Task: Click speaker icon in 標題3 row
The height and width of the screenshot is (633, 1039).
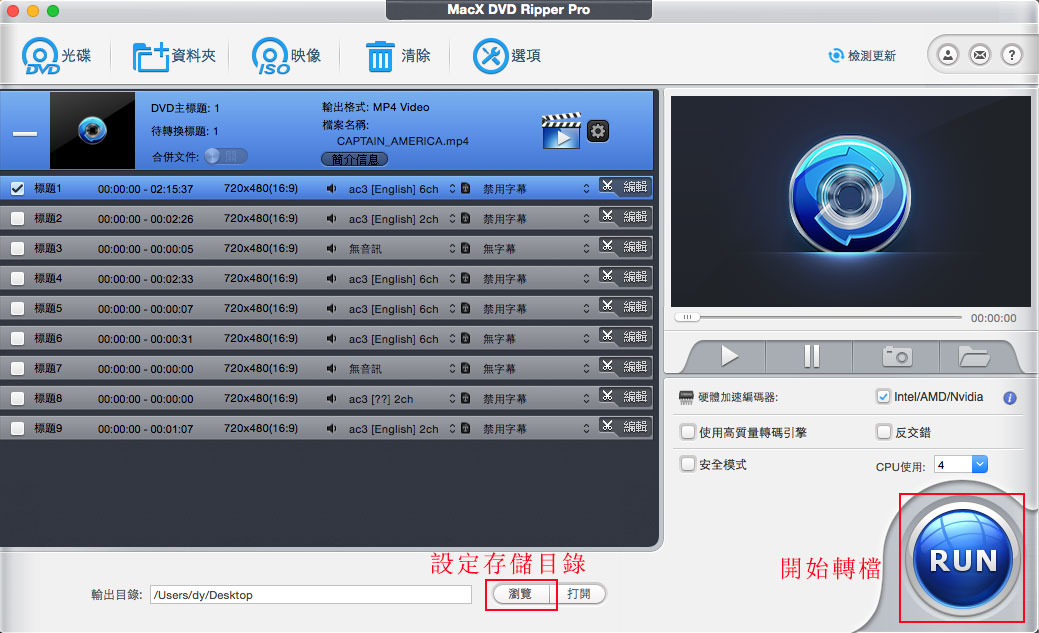Action: pyautogui.click(x=331, y=248)
